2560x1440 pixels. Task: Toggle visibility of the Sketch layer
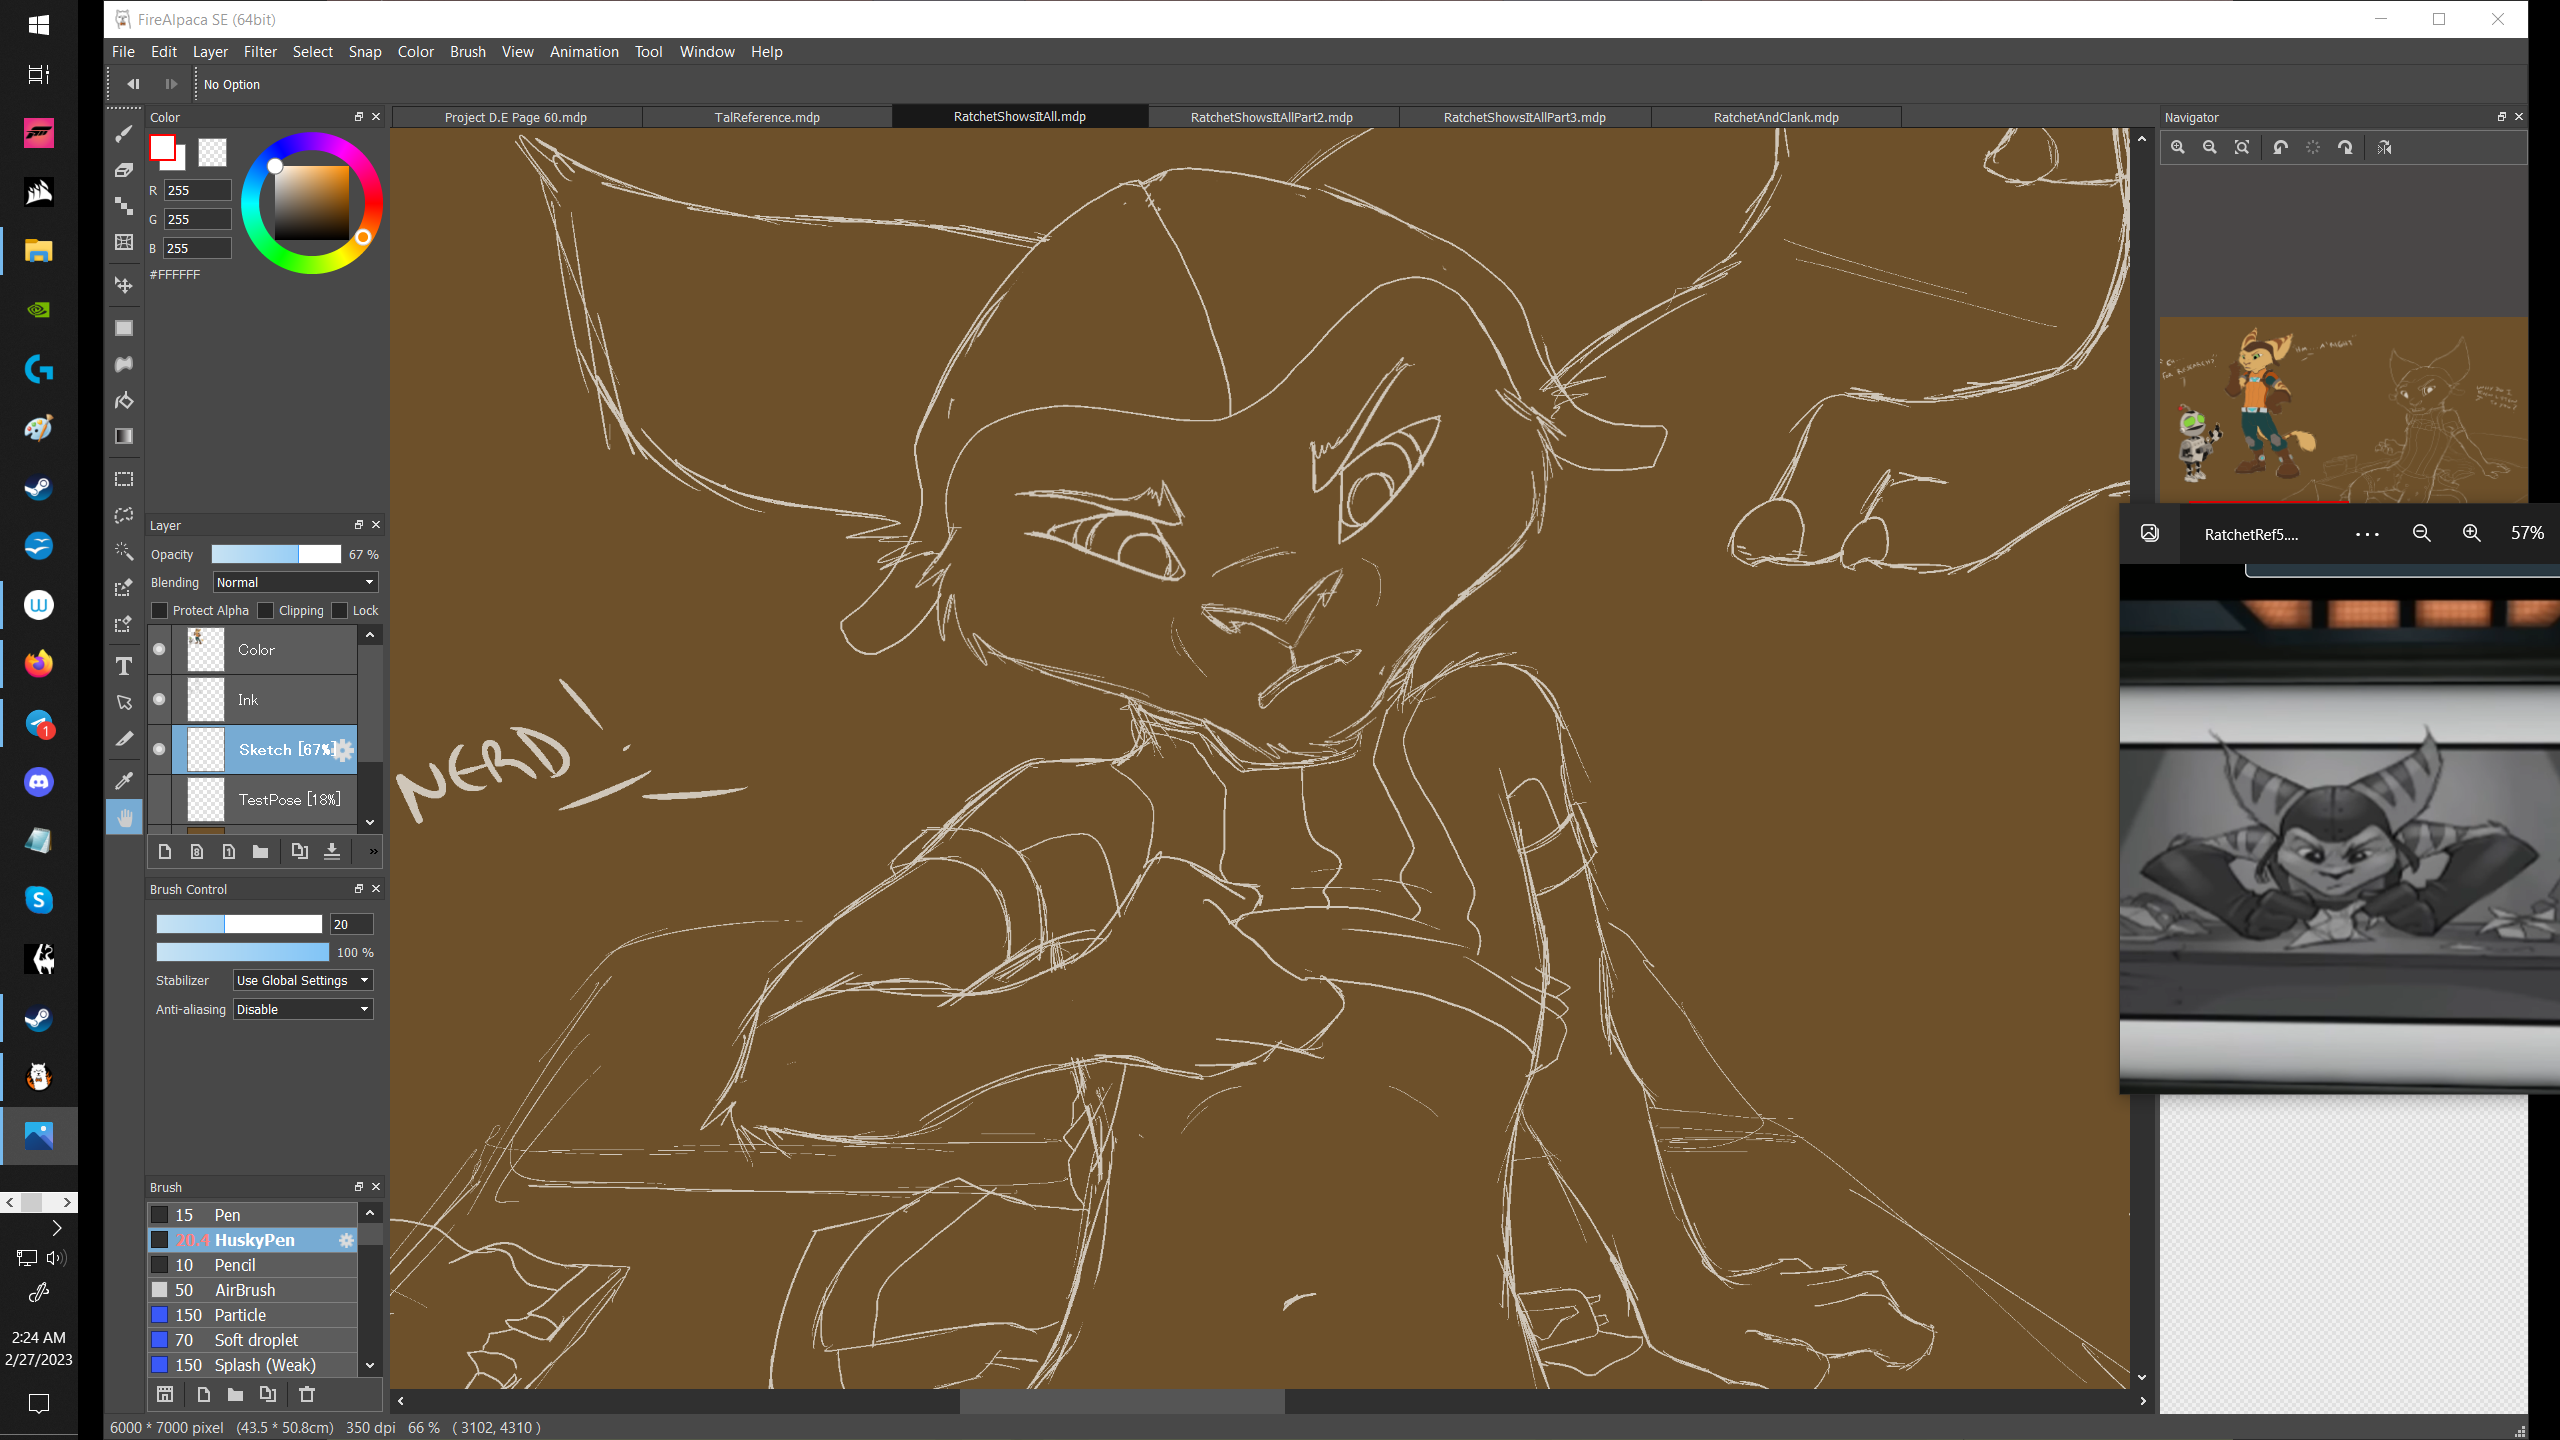pyautogui.click(x=159, y=749)
